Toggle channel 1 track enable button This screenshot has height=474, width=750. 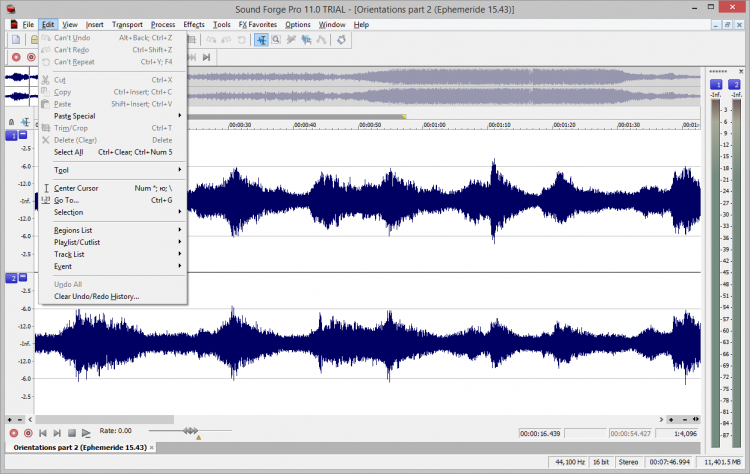11,133
